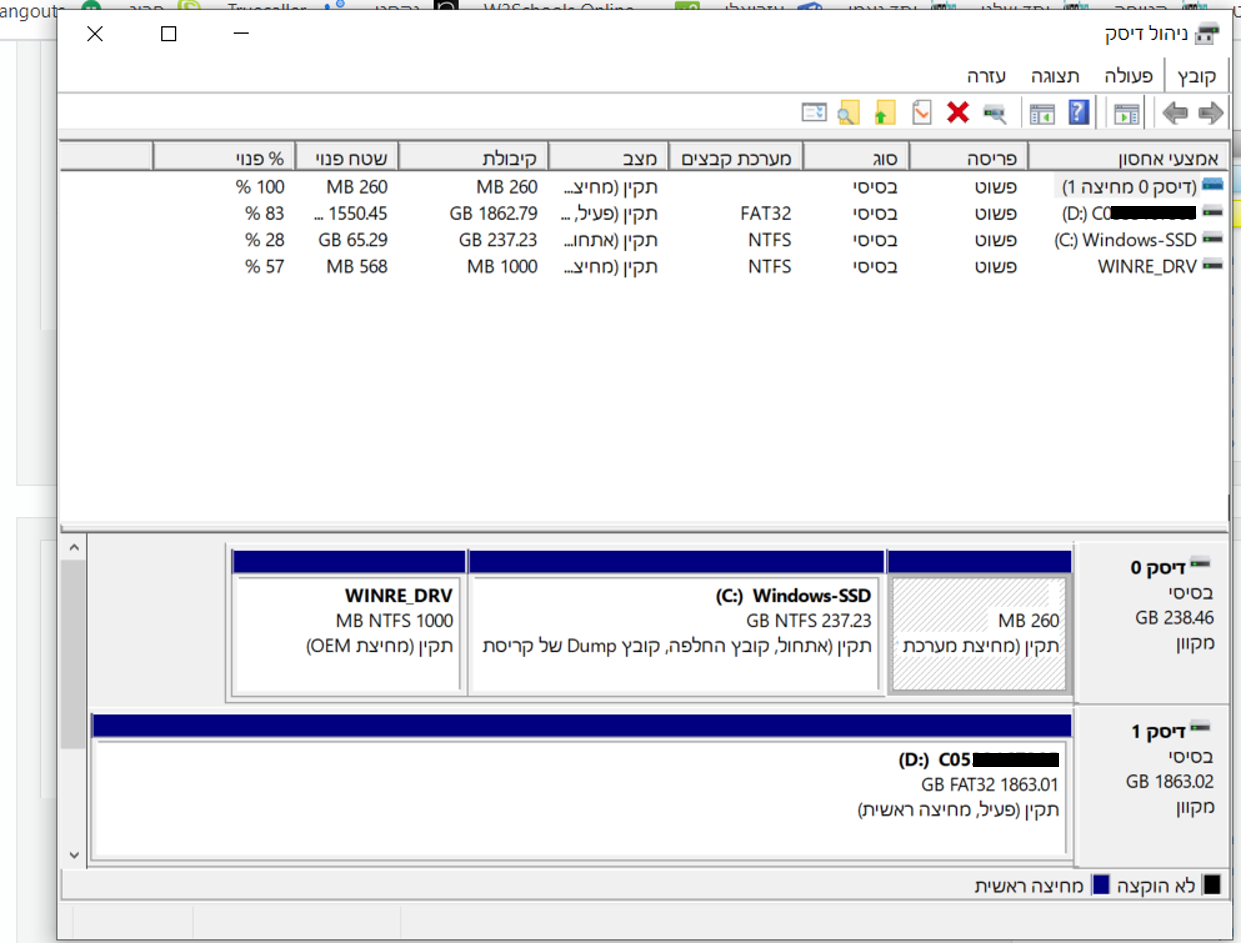
Task: Open the עזרה menu
Action: [x=986, y=76]
